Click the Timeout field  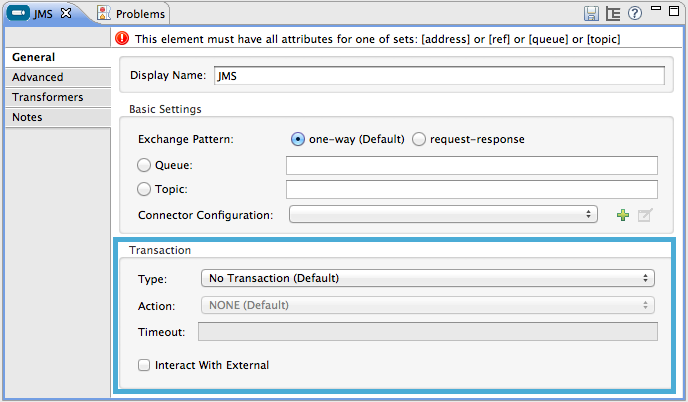click(x=428, y=331)
